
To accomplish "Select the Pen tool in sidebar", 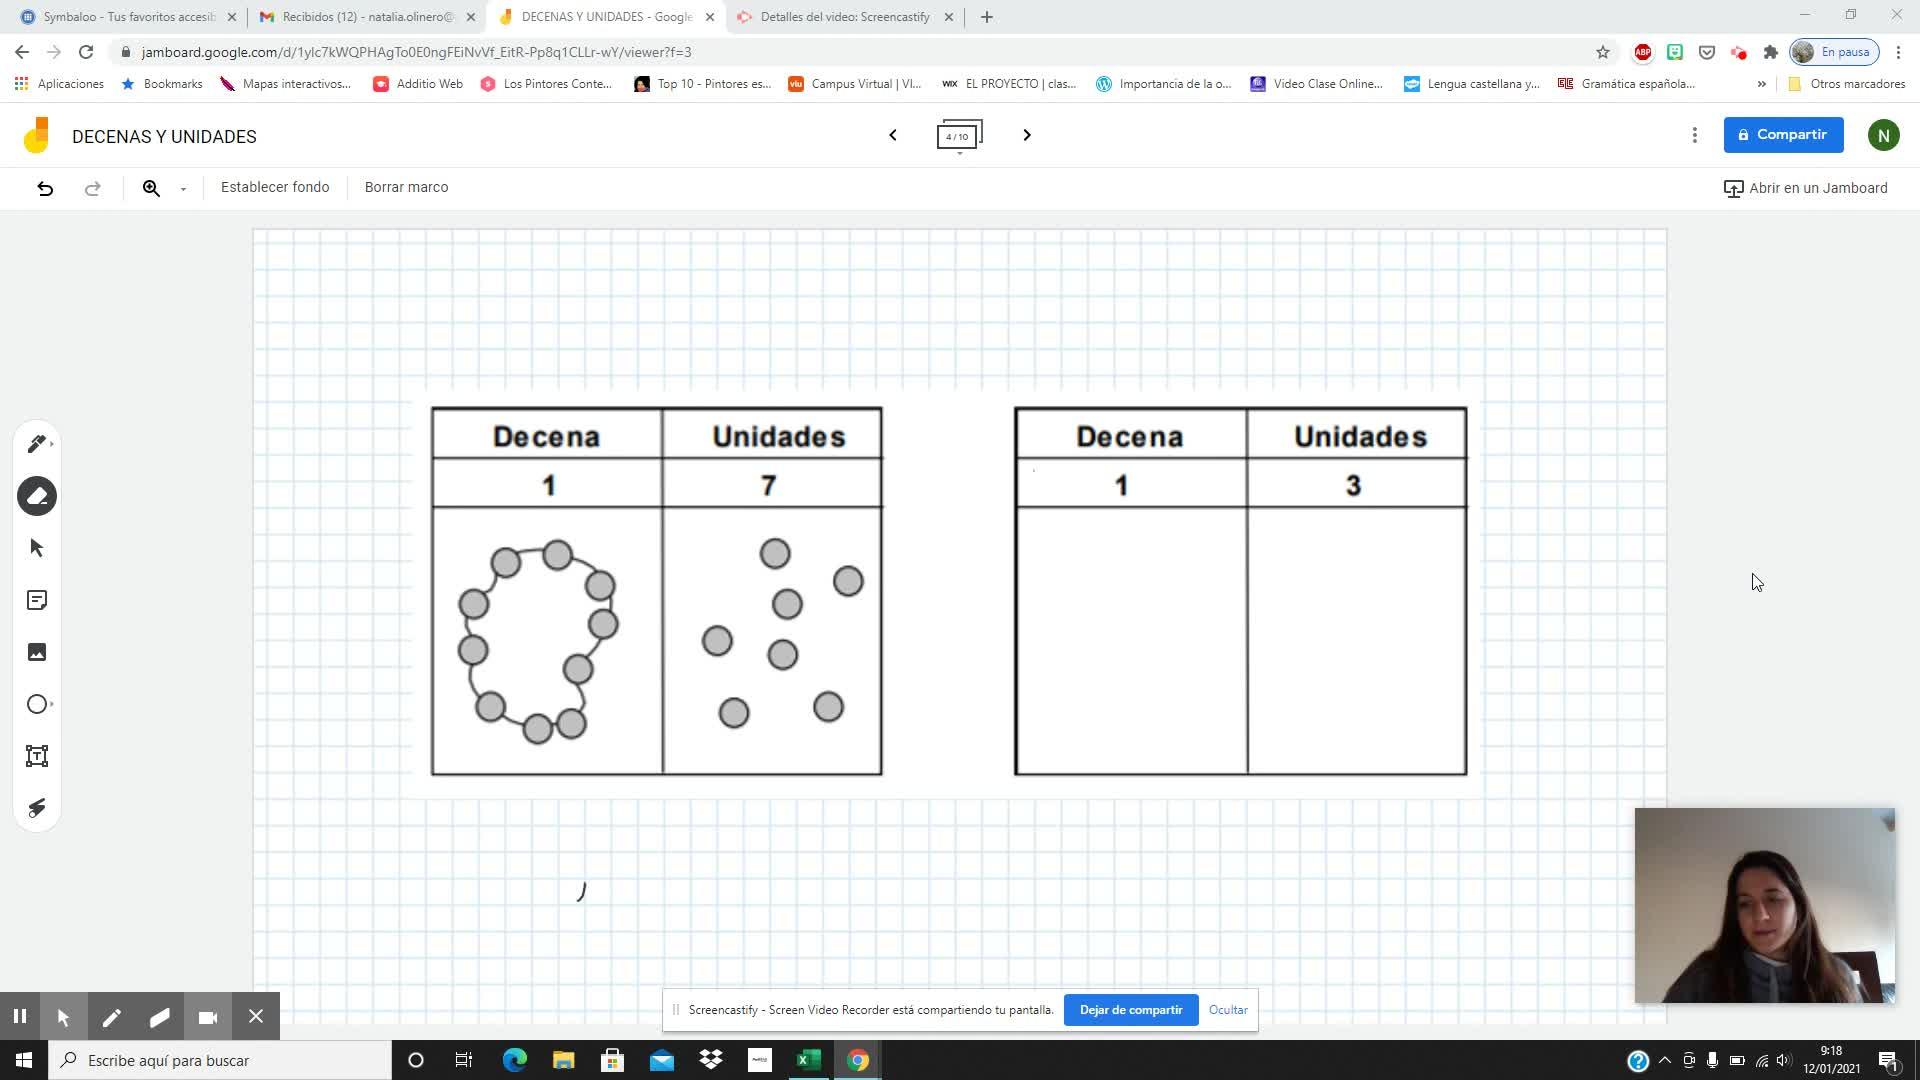I will coord(37,443).
